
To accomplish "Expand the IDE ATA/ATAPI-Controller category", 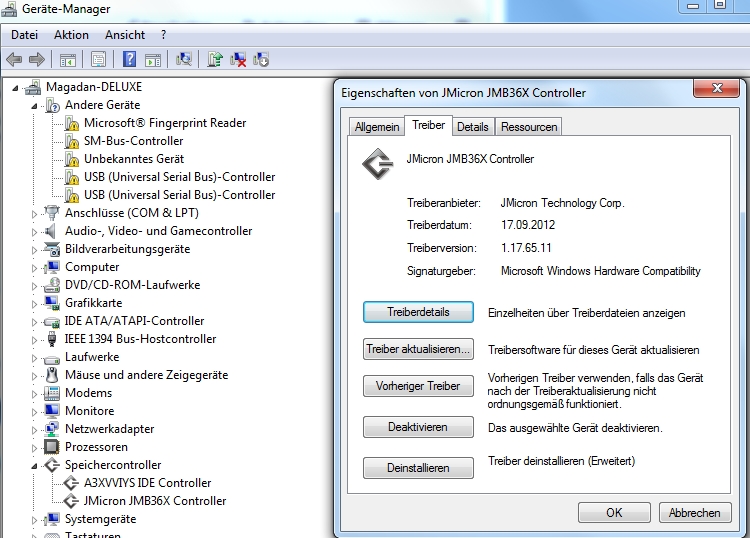I will (x=34, y=322).
